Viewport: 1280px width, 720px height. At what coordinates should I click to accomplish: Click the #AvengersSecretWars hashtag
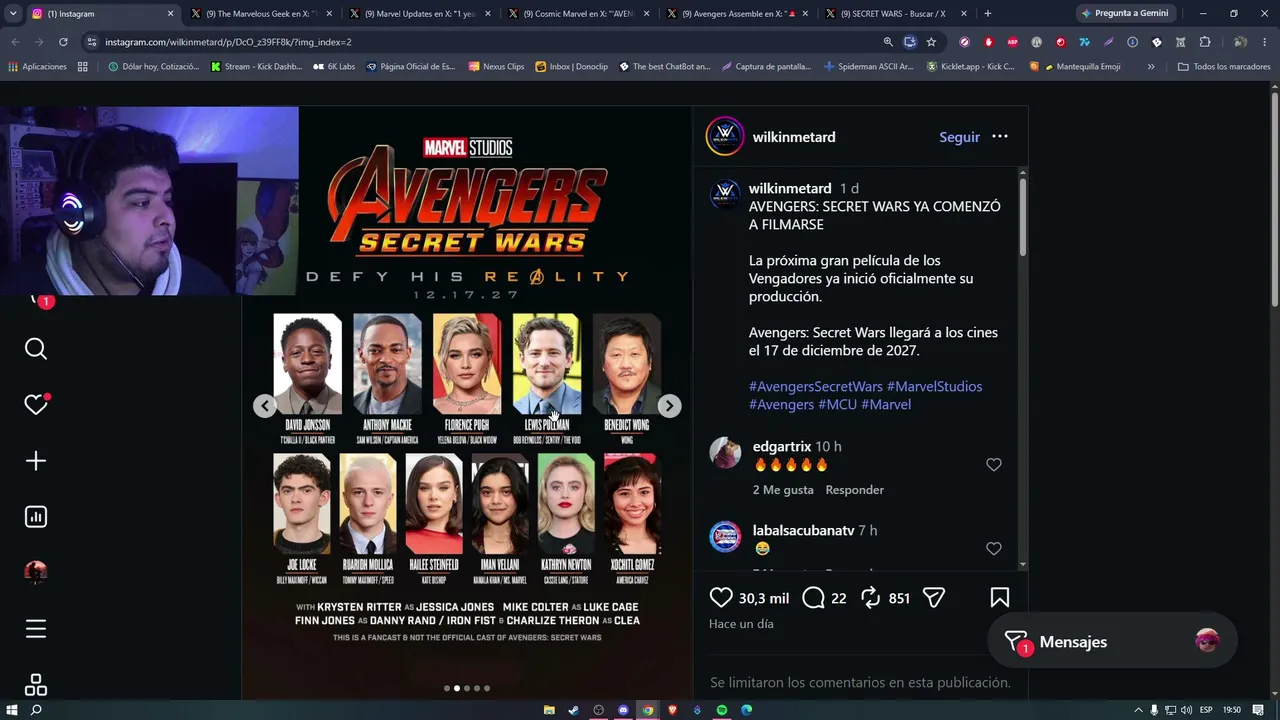[x=816, y=387]
